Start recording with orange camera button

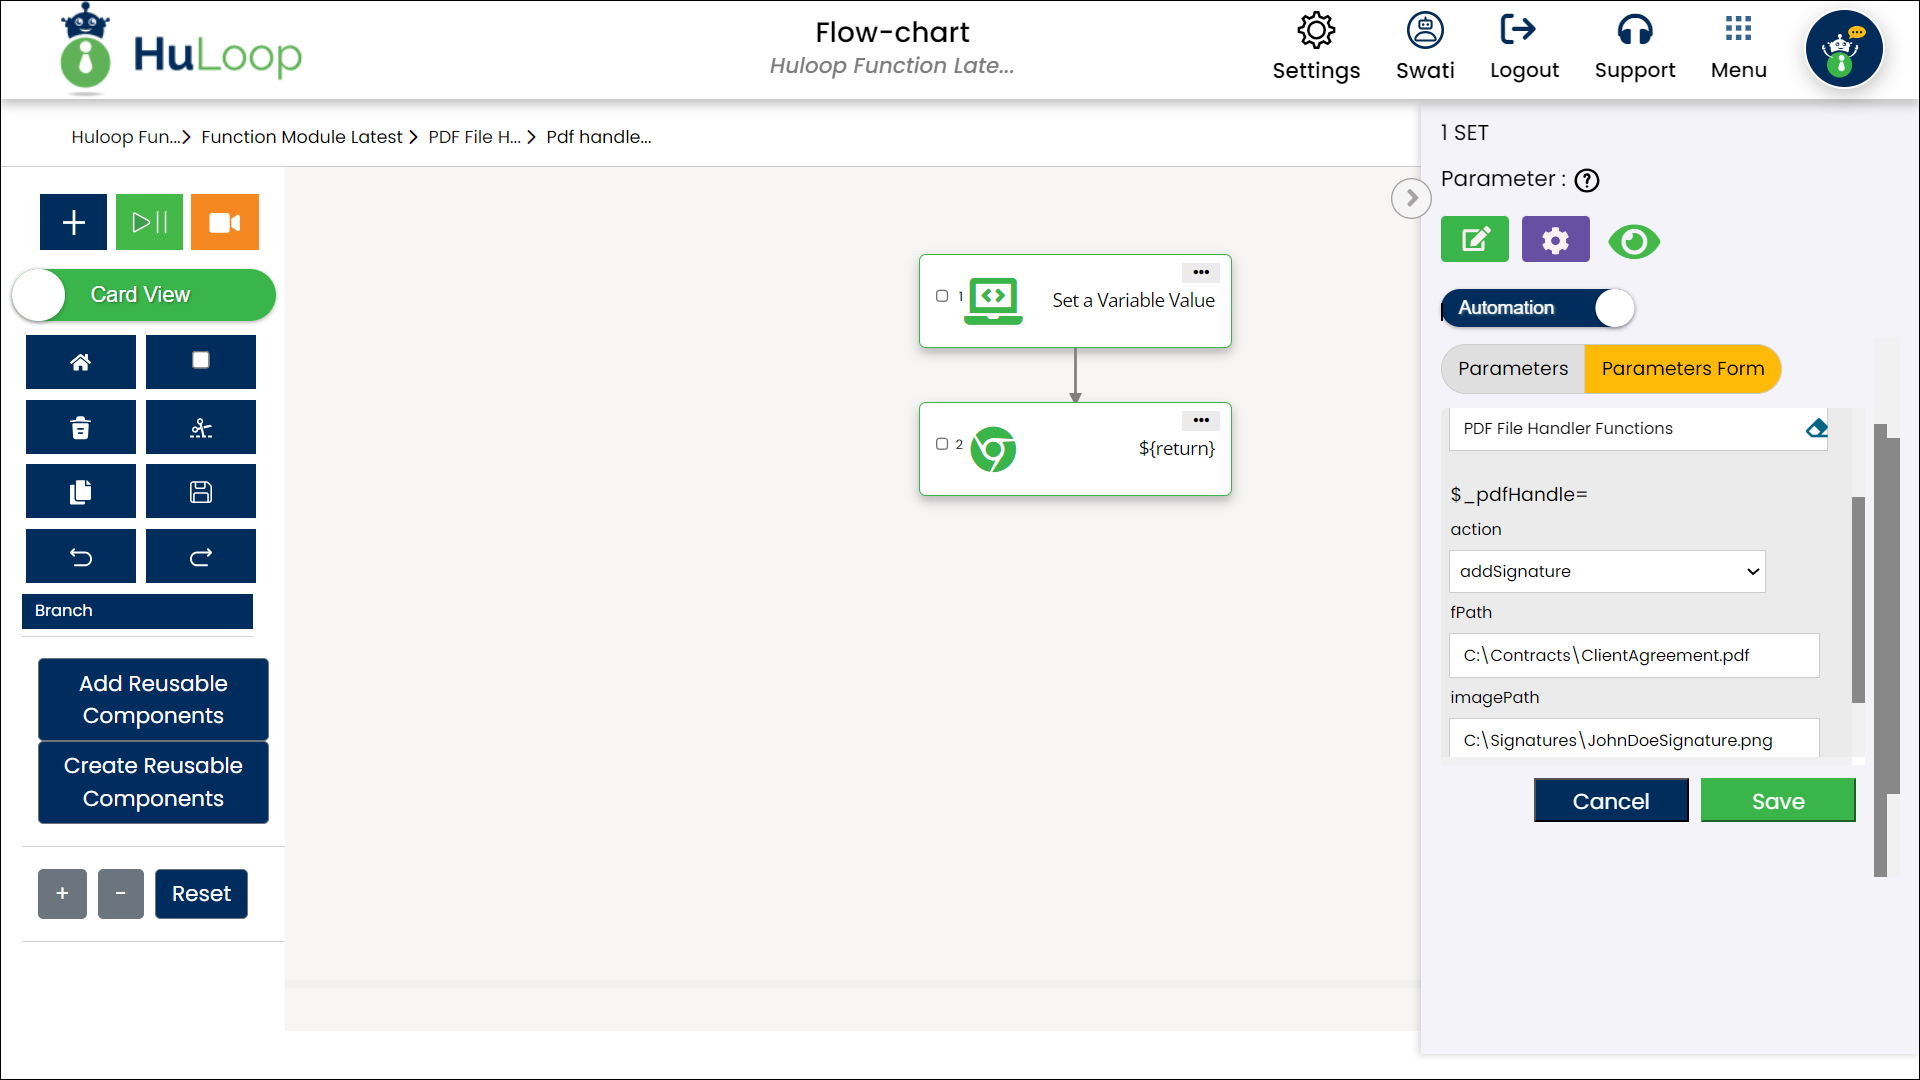coord(225,222)
